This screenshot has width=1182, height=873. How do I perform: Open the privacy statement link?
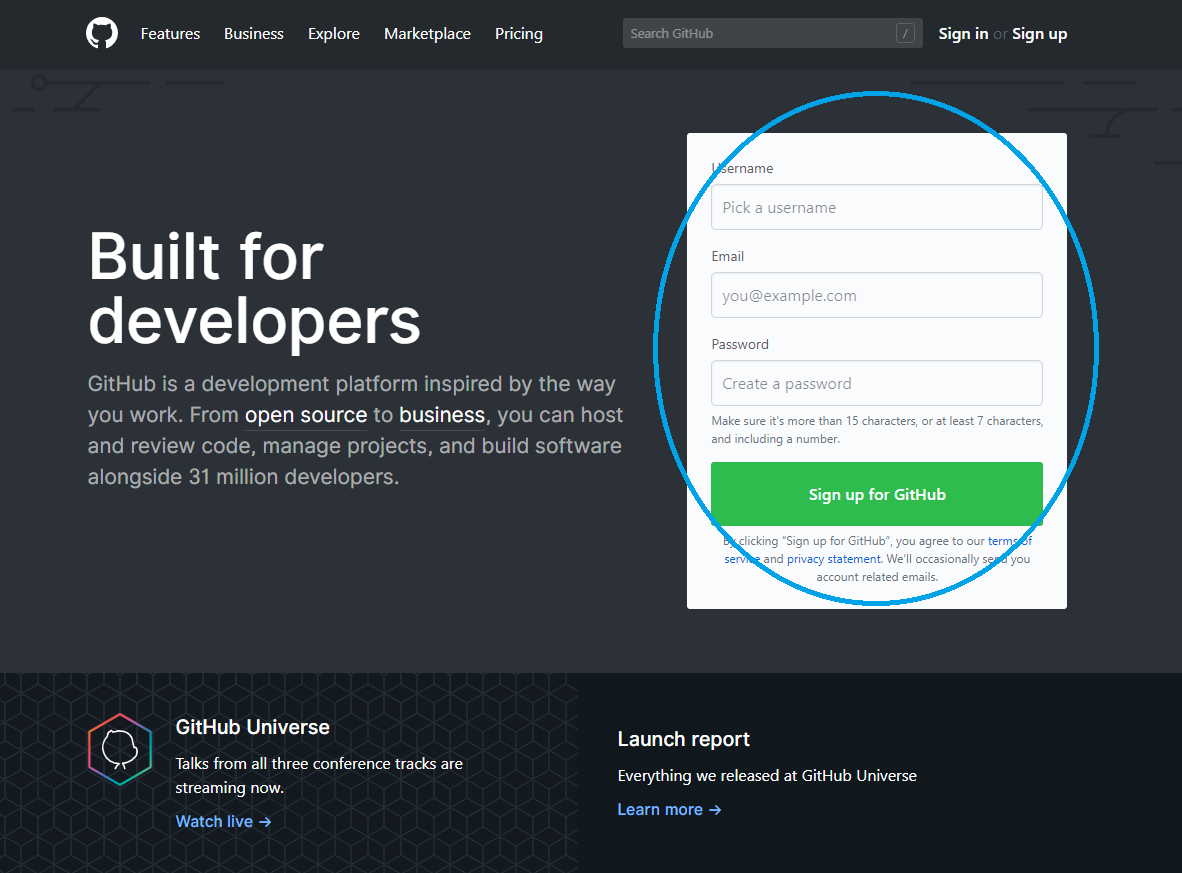[x=834, y=559]
